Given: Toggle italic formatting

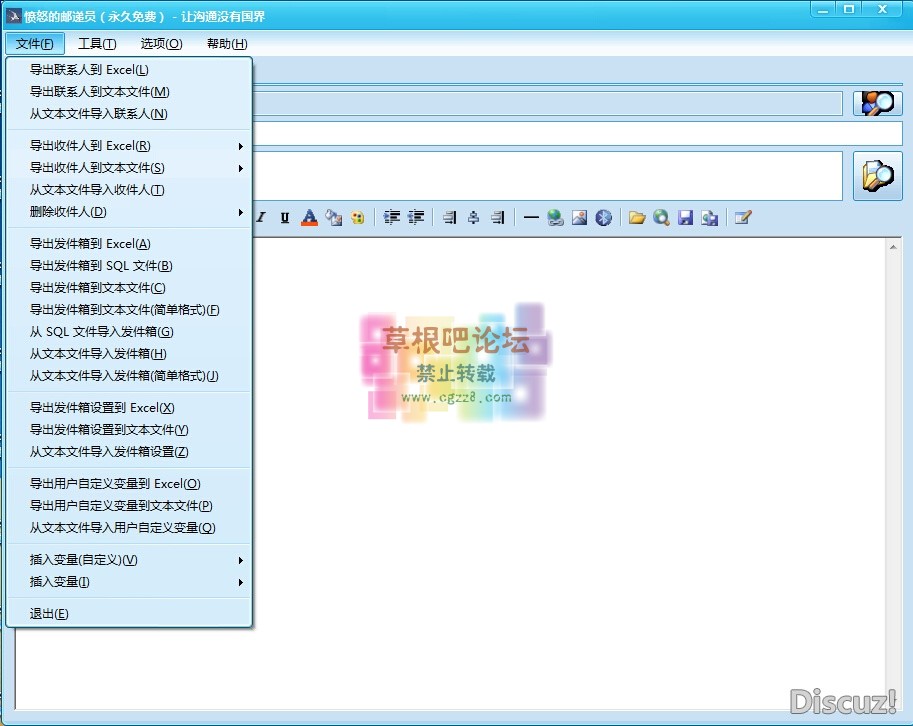Looking at the screenshot, I should tap(260, 217).
